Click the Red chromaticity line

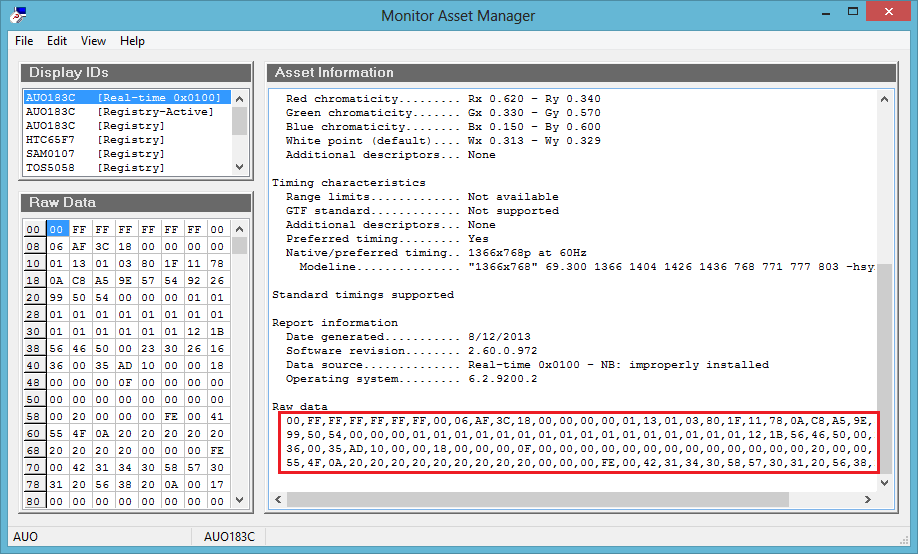[x=443, y=99]
